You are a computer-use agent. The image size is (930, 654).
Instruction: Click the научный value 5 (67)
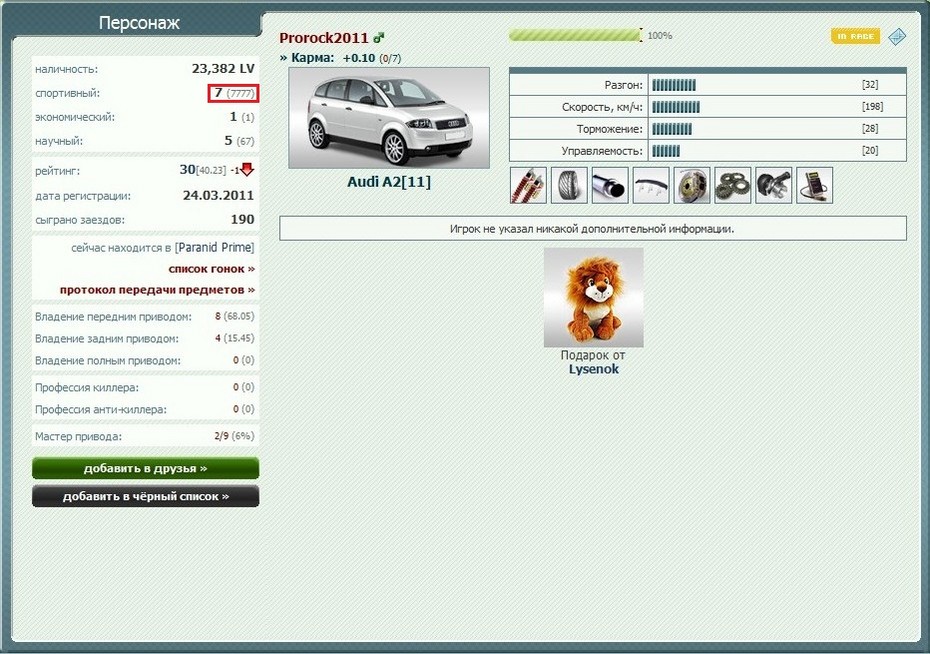pos(239,141)
